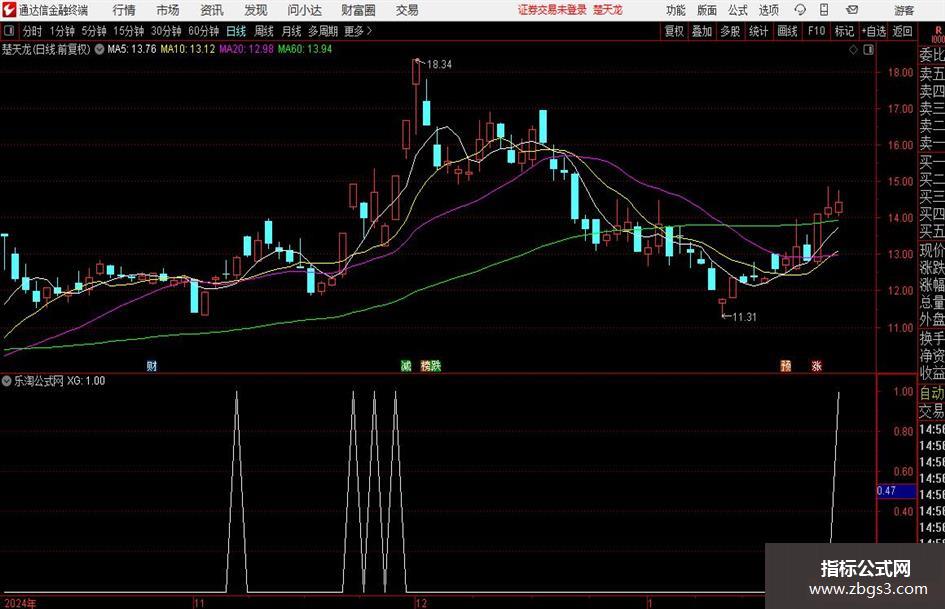
Task: Click the 预 event marker
Action: 786,366
